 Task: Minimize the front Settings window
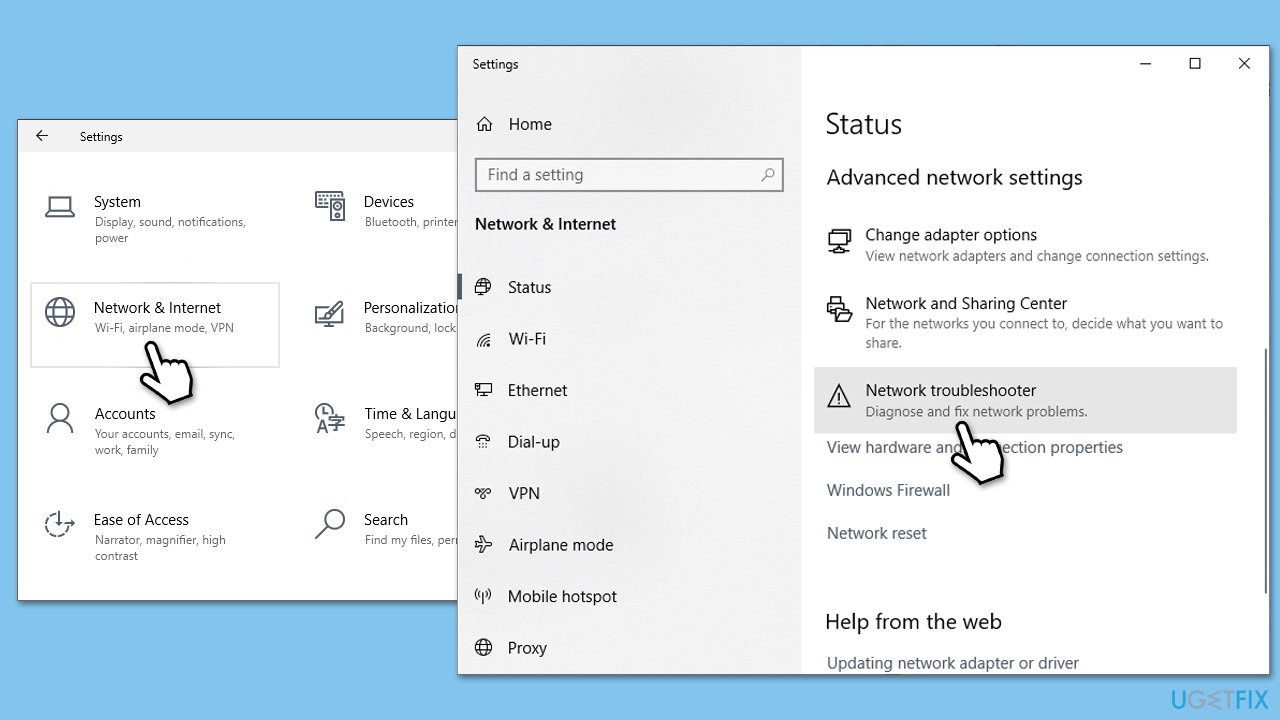[x=1145, y=64]
